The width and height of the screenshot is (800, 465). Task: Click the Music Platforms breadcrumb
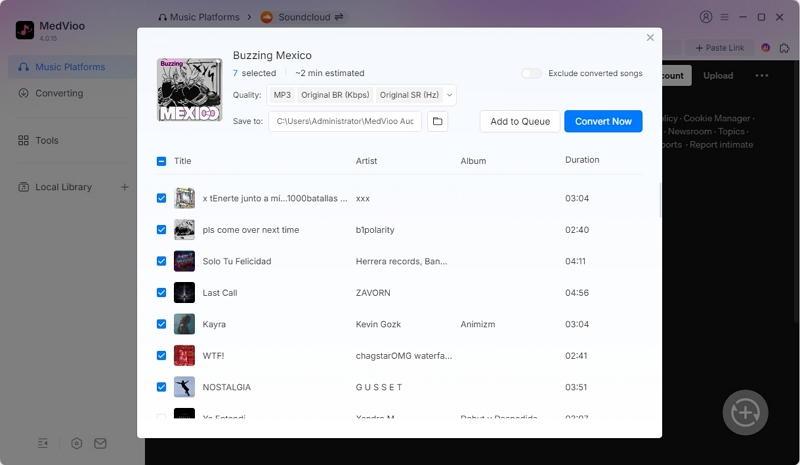click(x=199, y=17)
